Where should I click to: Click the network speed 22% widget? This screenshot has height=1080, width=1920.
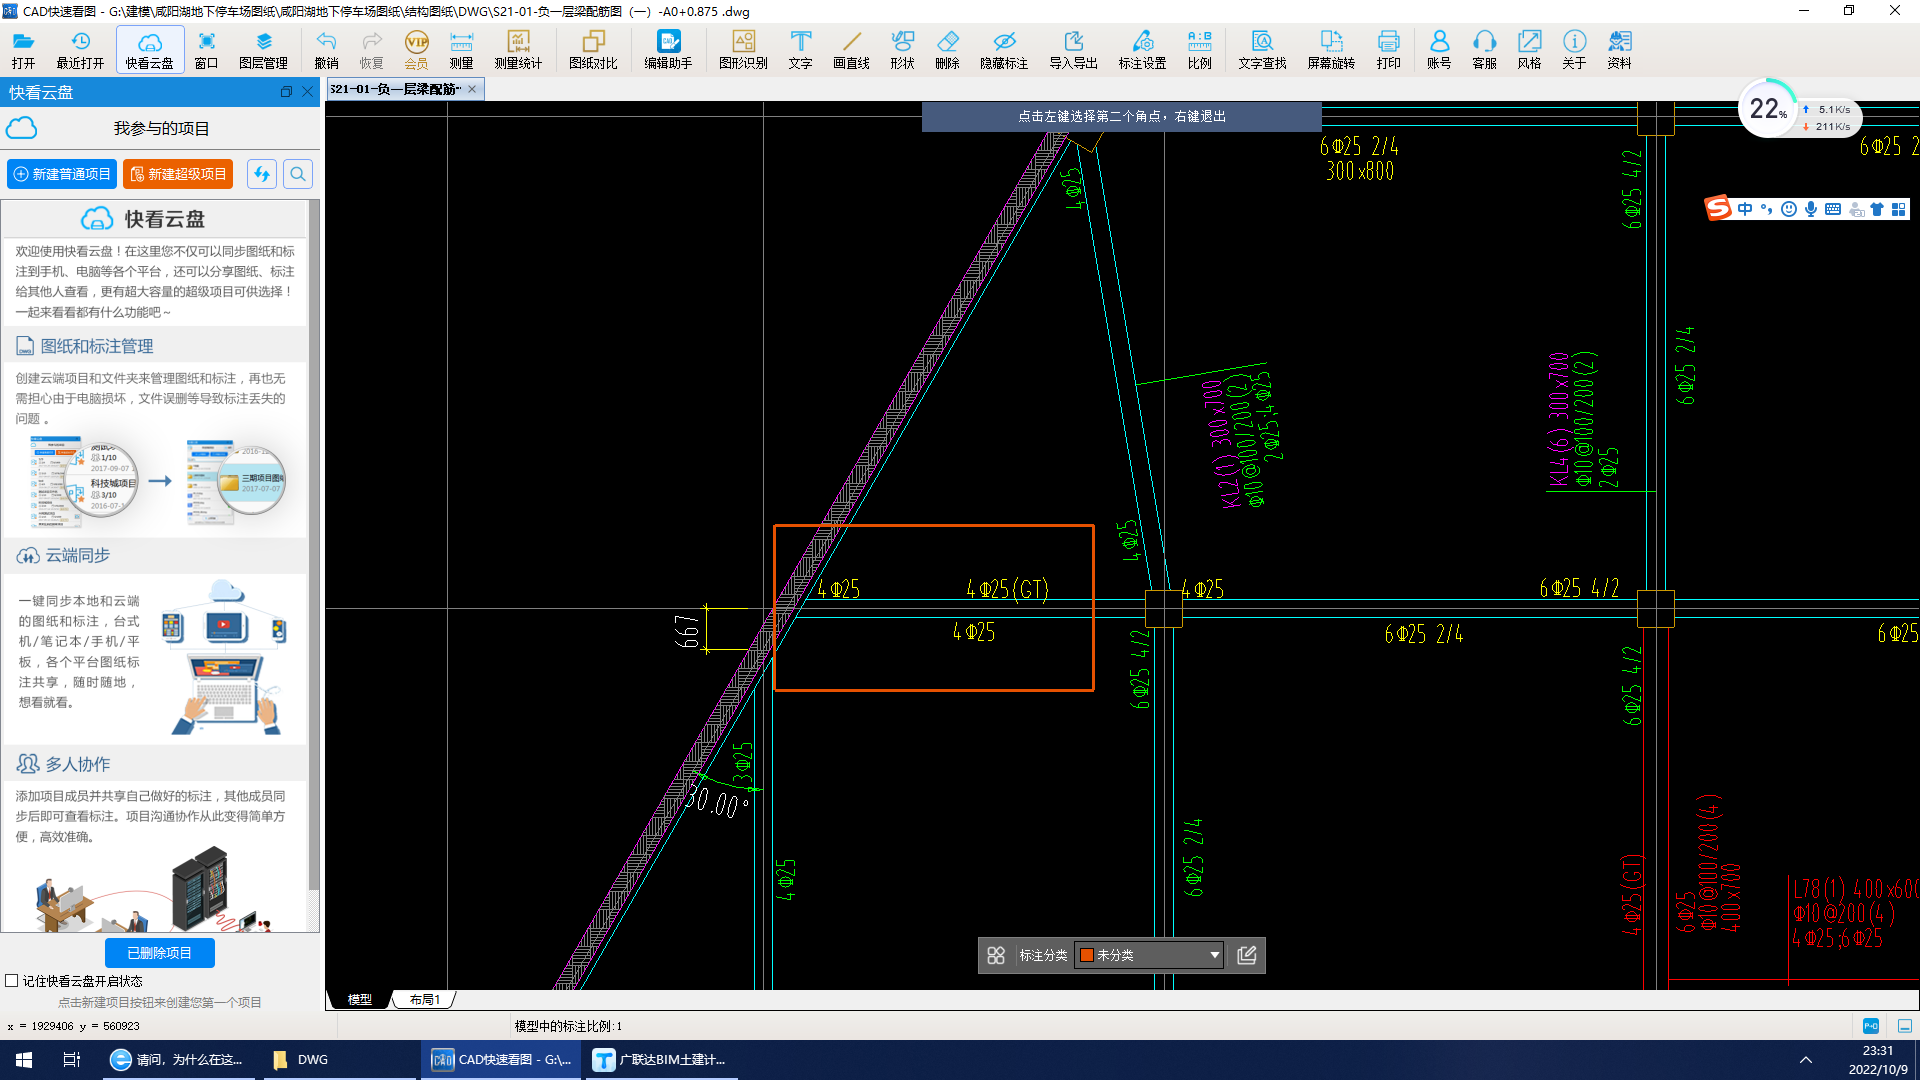pyautogui.click(x=1768, y=108)
